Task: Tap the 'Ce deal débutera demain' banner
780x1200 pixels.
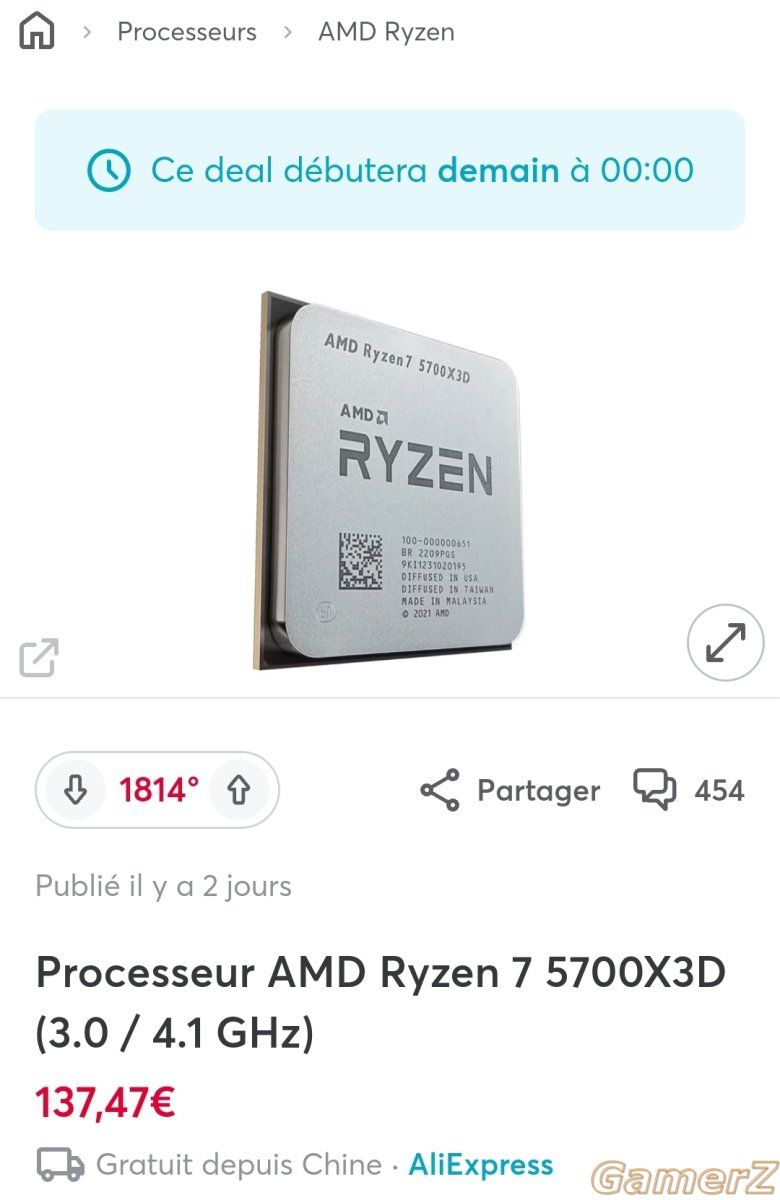Action: pyautogui.click(x=390, y=170)
